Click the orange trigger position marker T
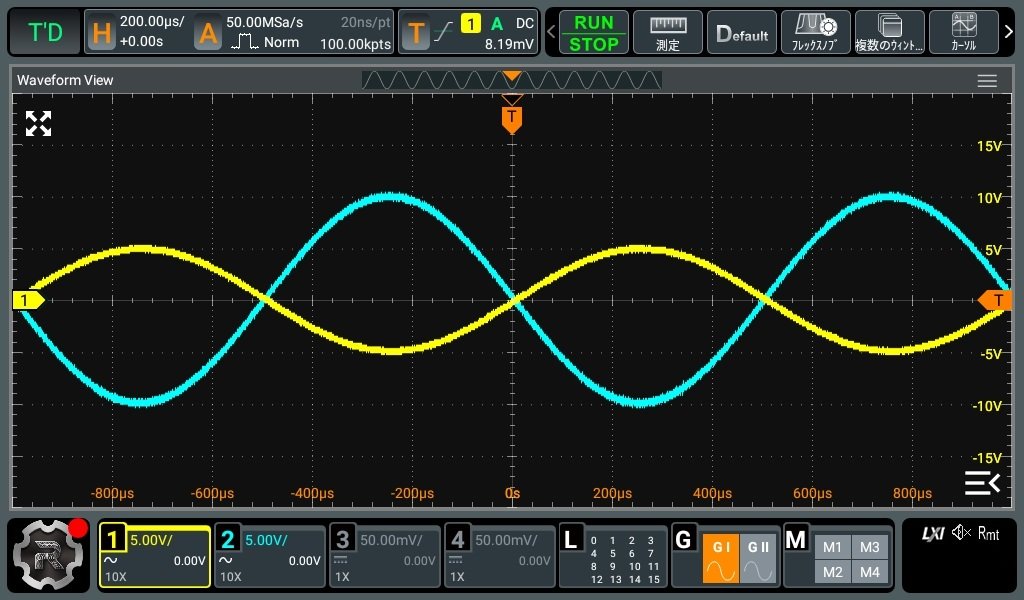This screenshot has height=600, width=1024. point(511,119)
